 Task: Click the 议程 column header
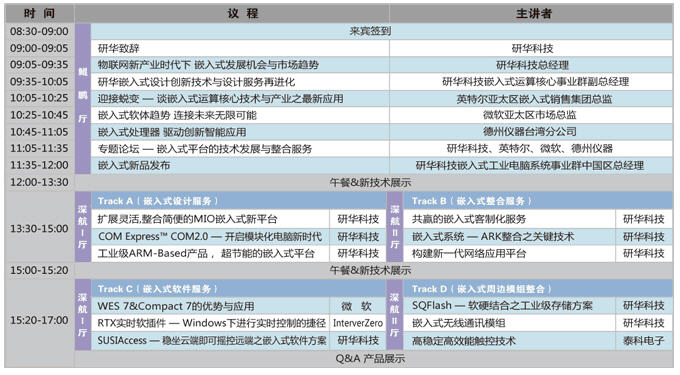(243, 13)
